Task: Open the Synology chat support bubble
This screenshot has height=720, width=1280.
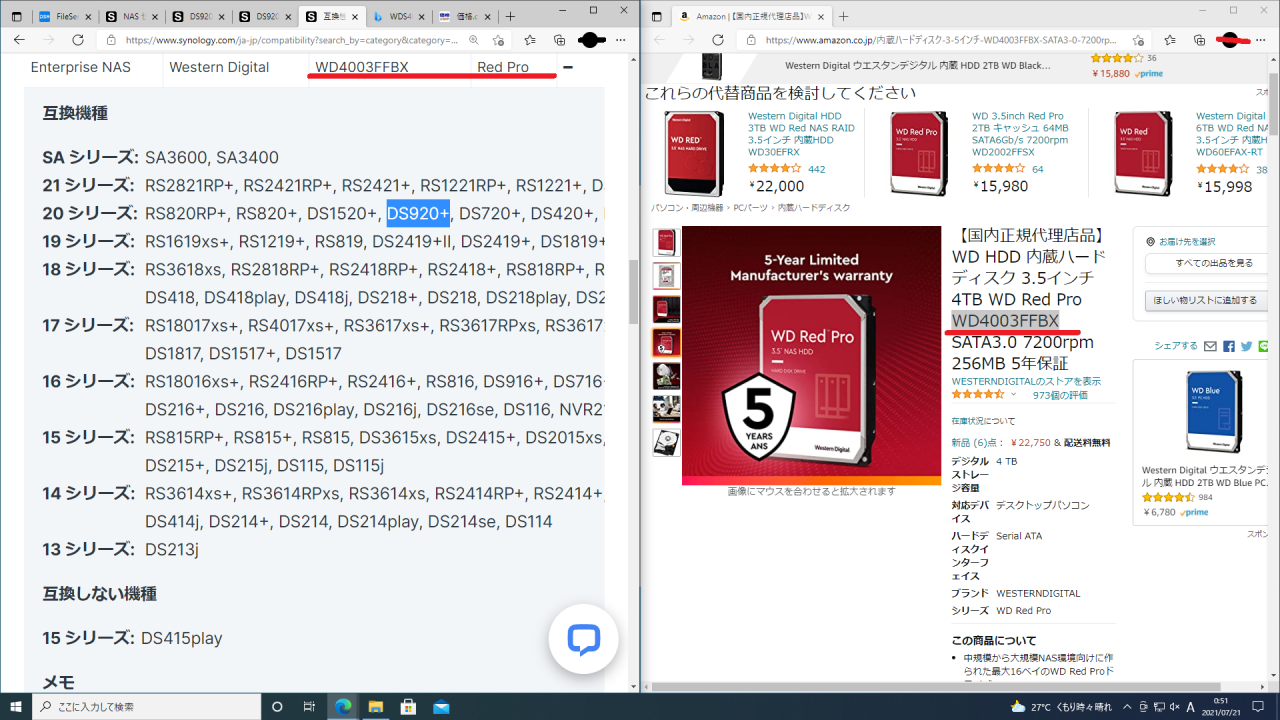Action: (583, 639)
